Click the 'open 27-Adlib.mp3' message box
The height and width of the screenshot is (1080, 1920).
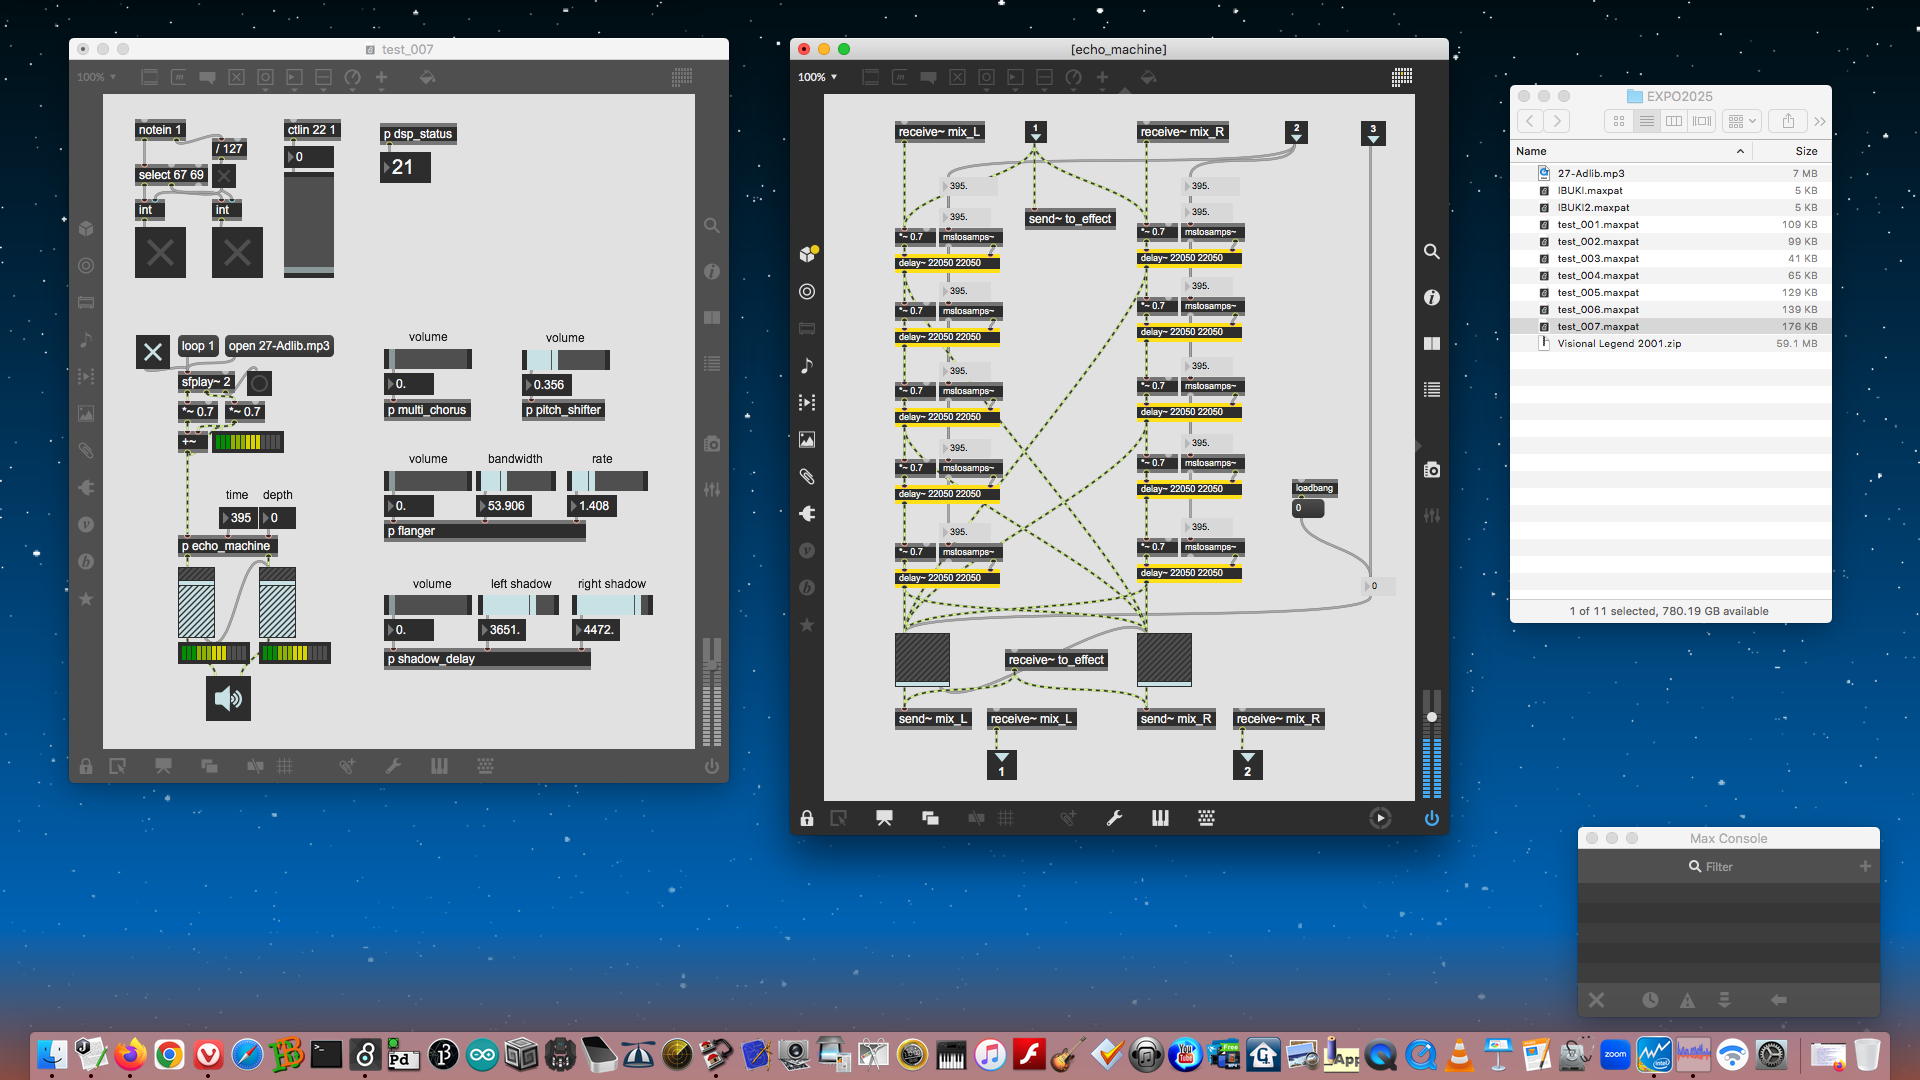point(279,346)
